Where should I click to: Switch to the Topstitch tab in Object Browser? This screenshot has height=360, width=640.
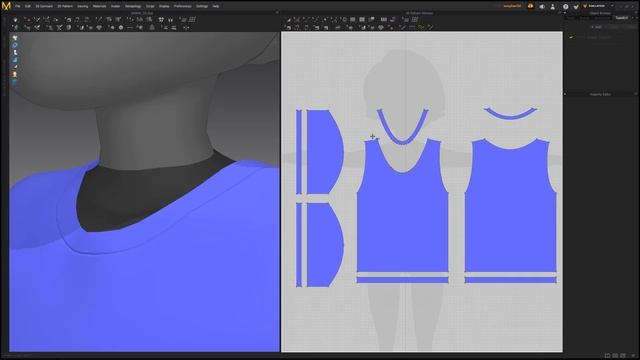coord(622,18)
